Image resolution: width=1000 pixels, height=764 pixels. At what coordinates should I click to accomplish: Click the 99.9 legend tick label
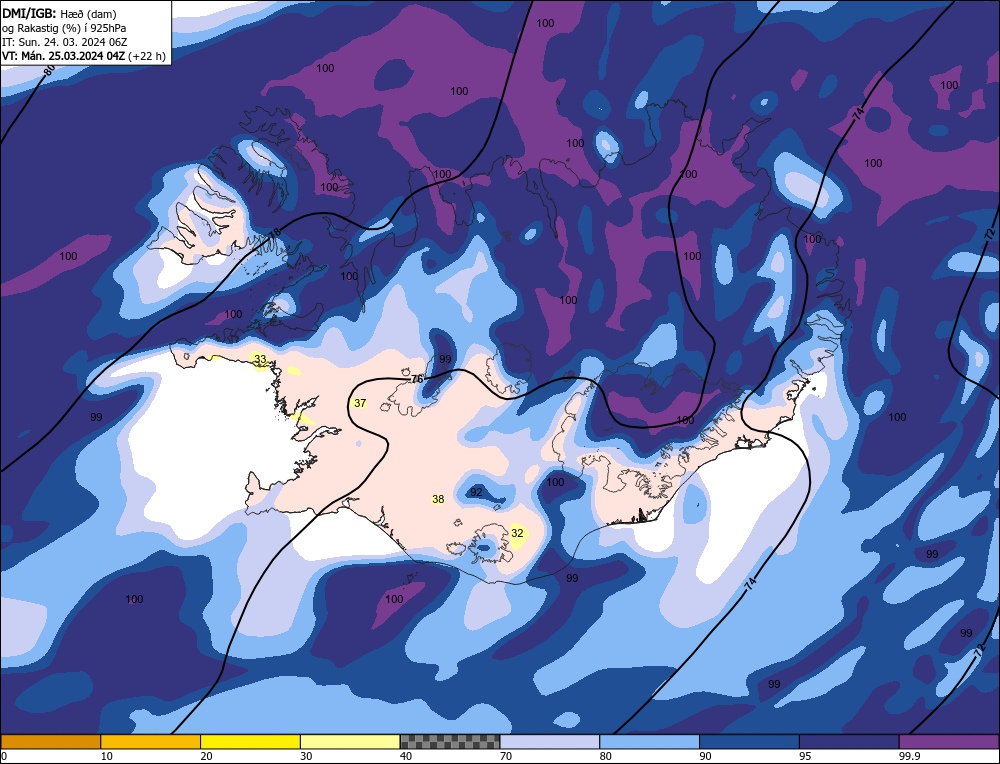click(908, 756)
